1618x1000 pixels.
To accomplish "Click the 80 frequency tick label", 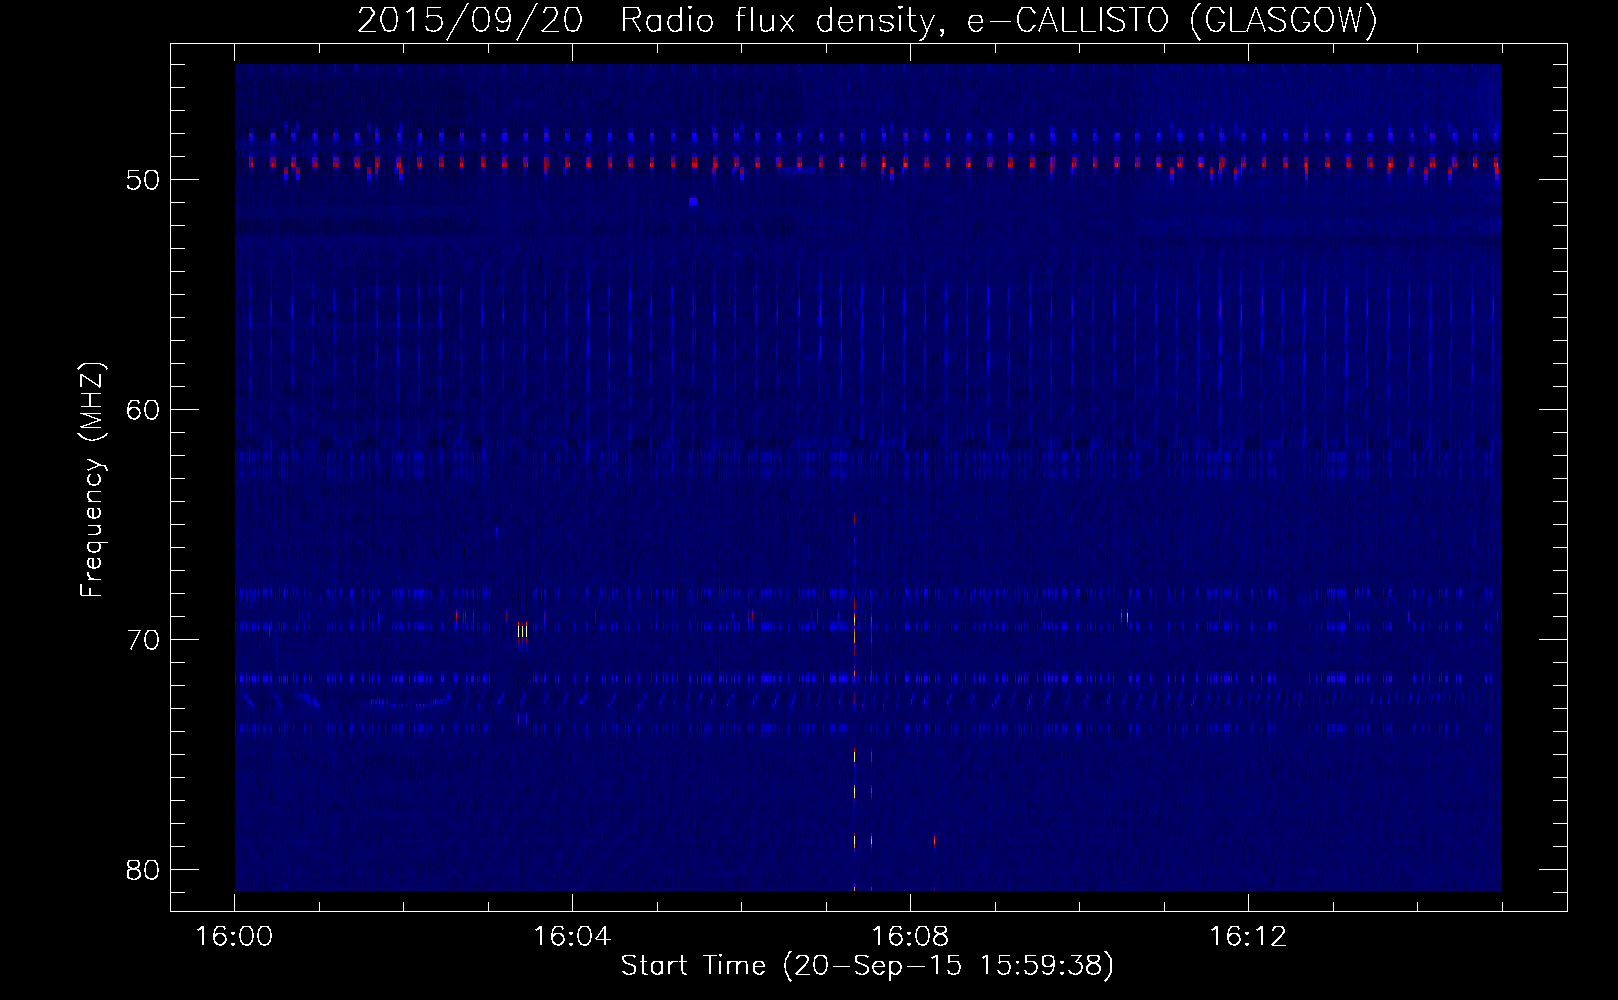I will point(144,870).
